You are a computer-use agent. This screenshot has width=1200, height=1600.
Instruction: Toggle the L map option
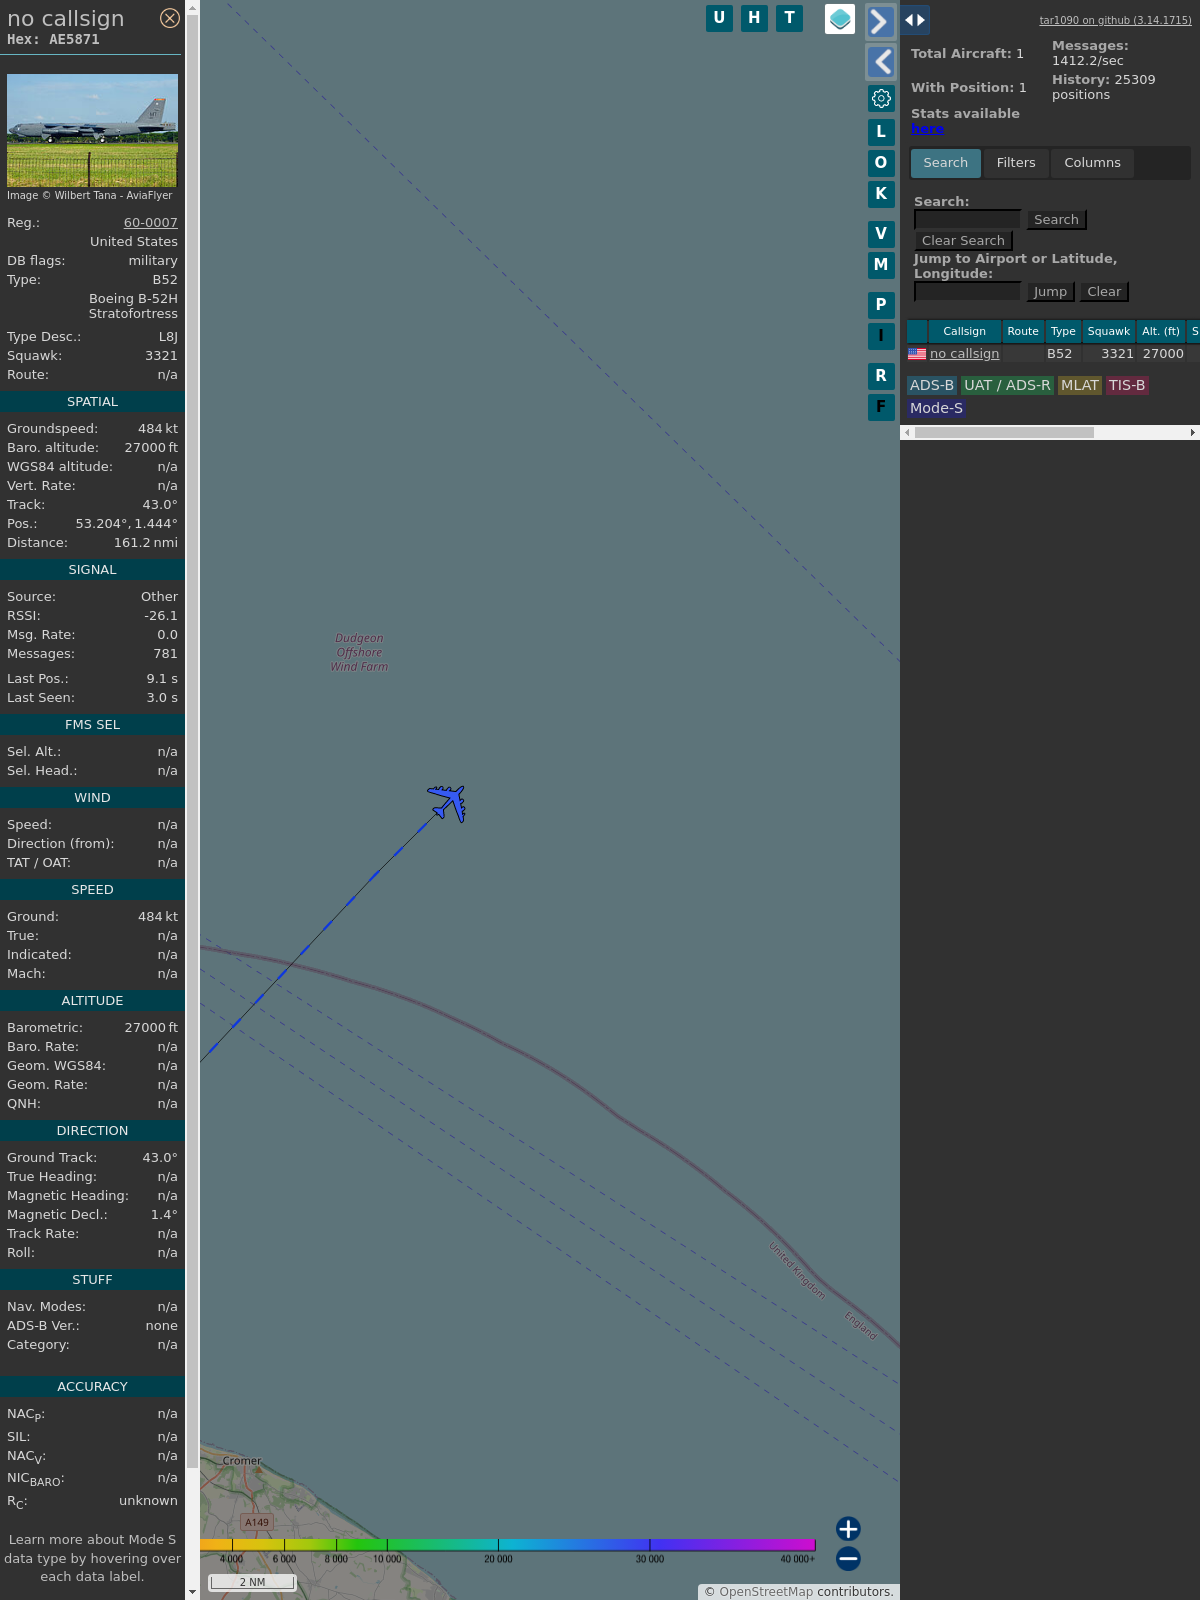tap(881, 132)
